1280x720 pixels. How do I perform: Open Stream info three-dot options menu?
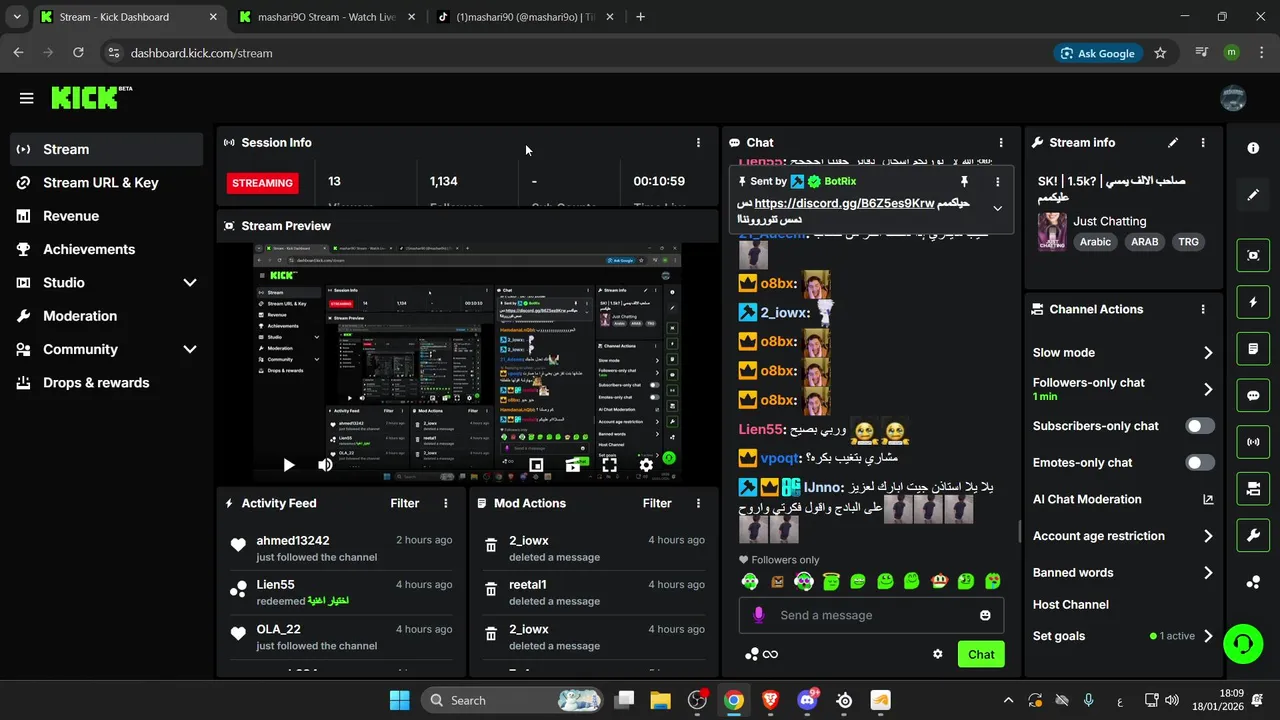(x=1203, y=143)
